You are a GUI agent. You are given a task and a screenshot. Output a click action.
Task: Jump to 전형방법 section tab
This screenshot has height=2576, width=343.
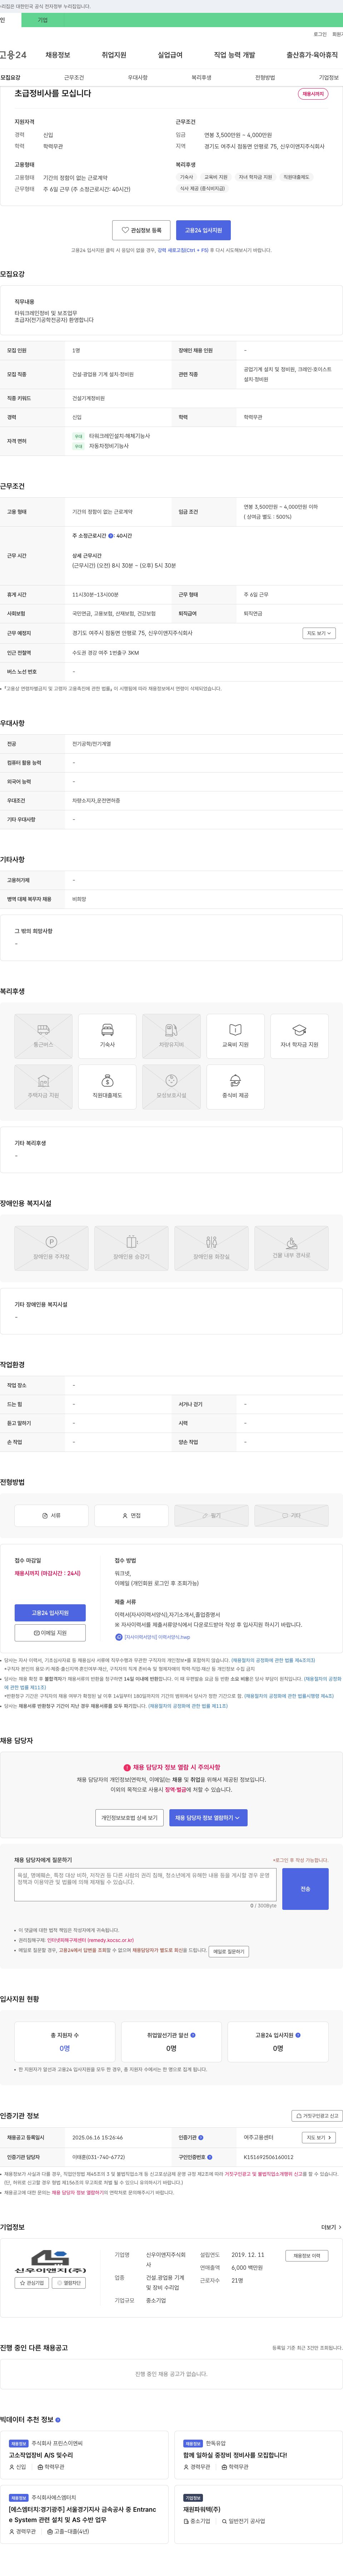[x=265, y=77]
